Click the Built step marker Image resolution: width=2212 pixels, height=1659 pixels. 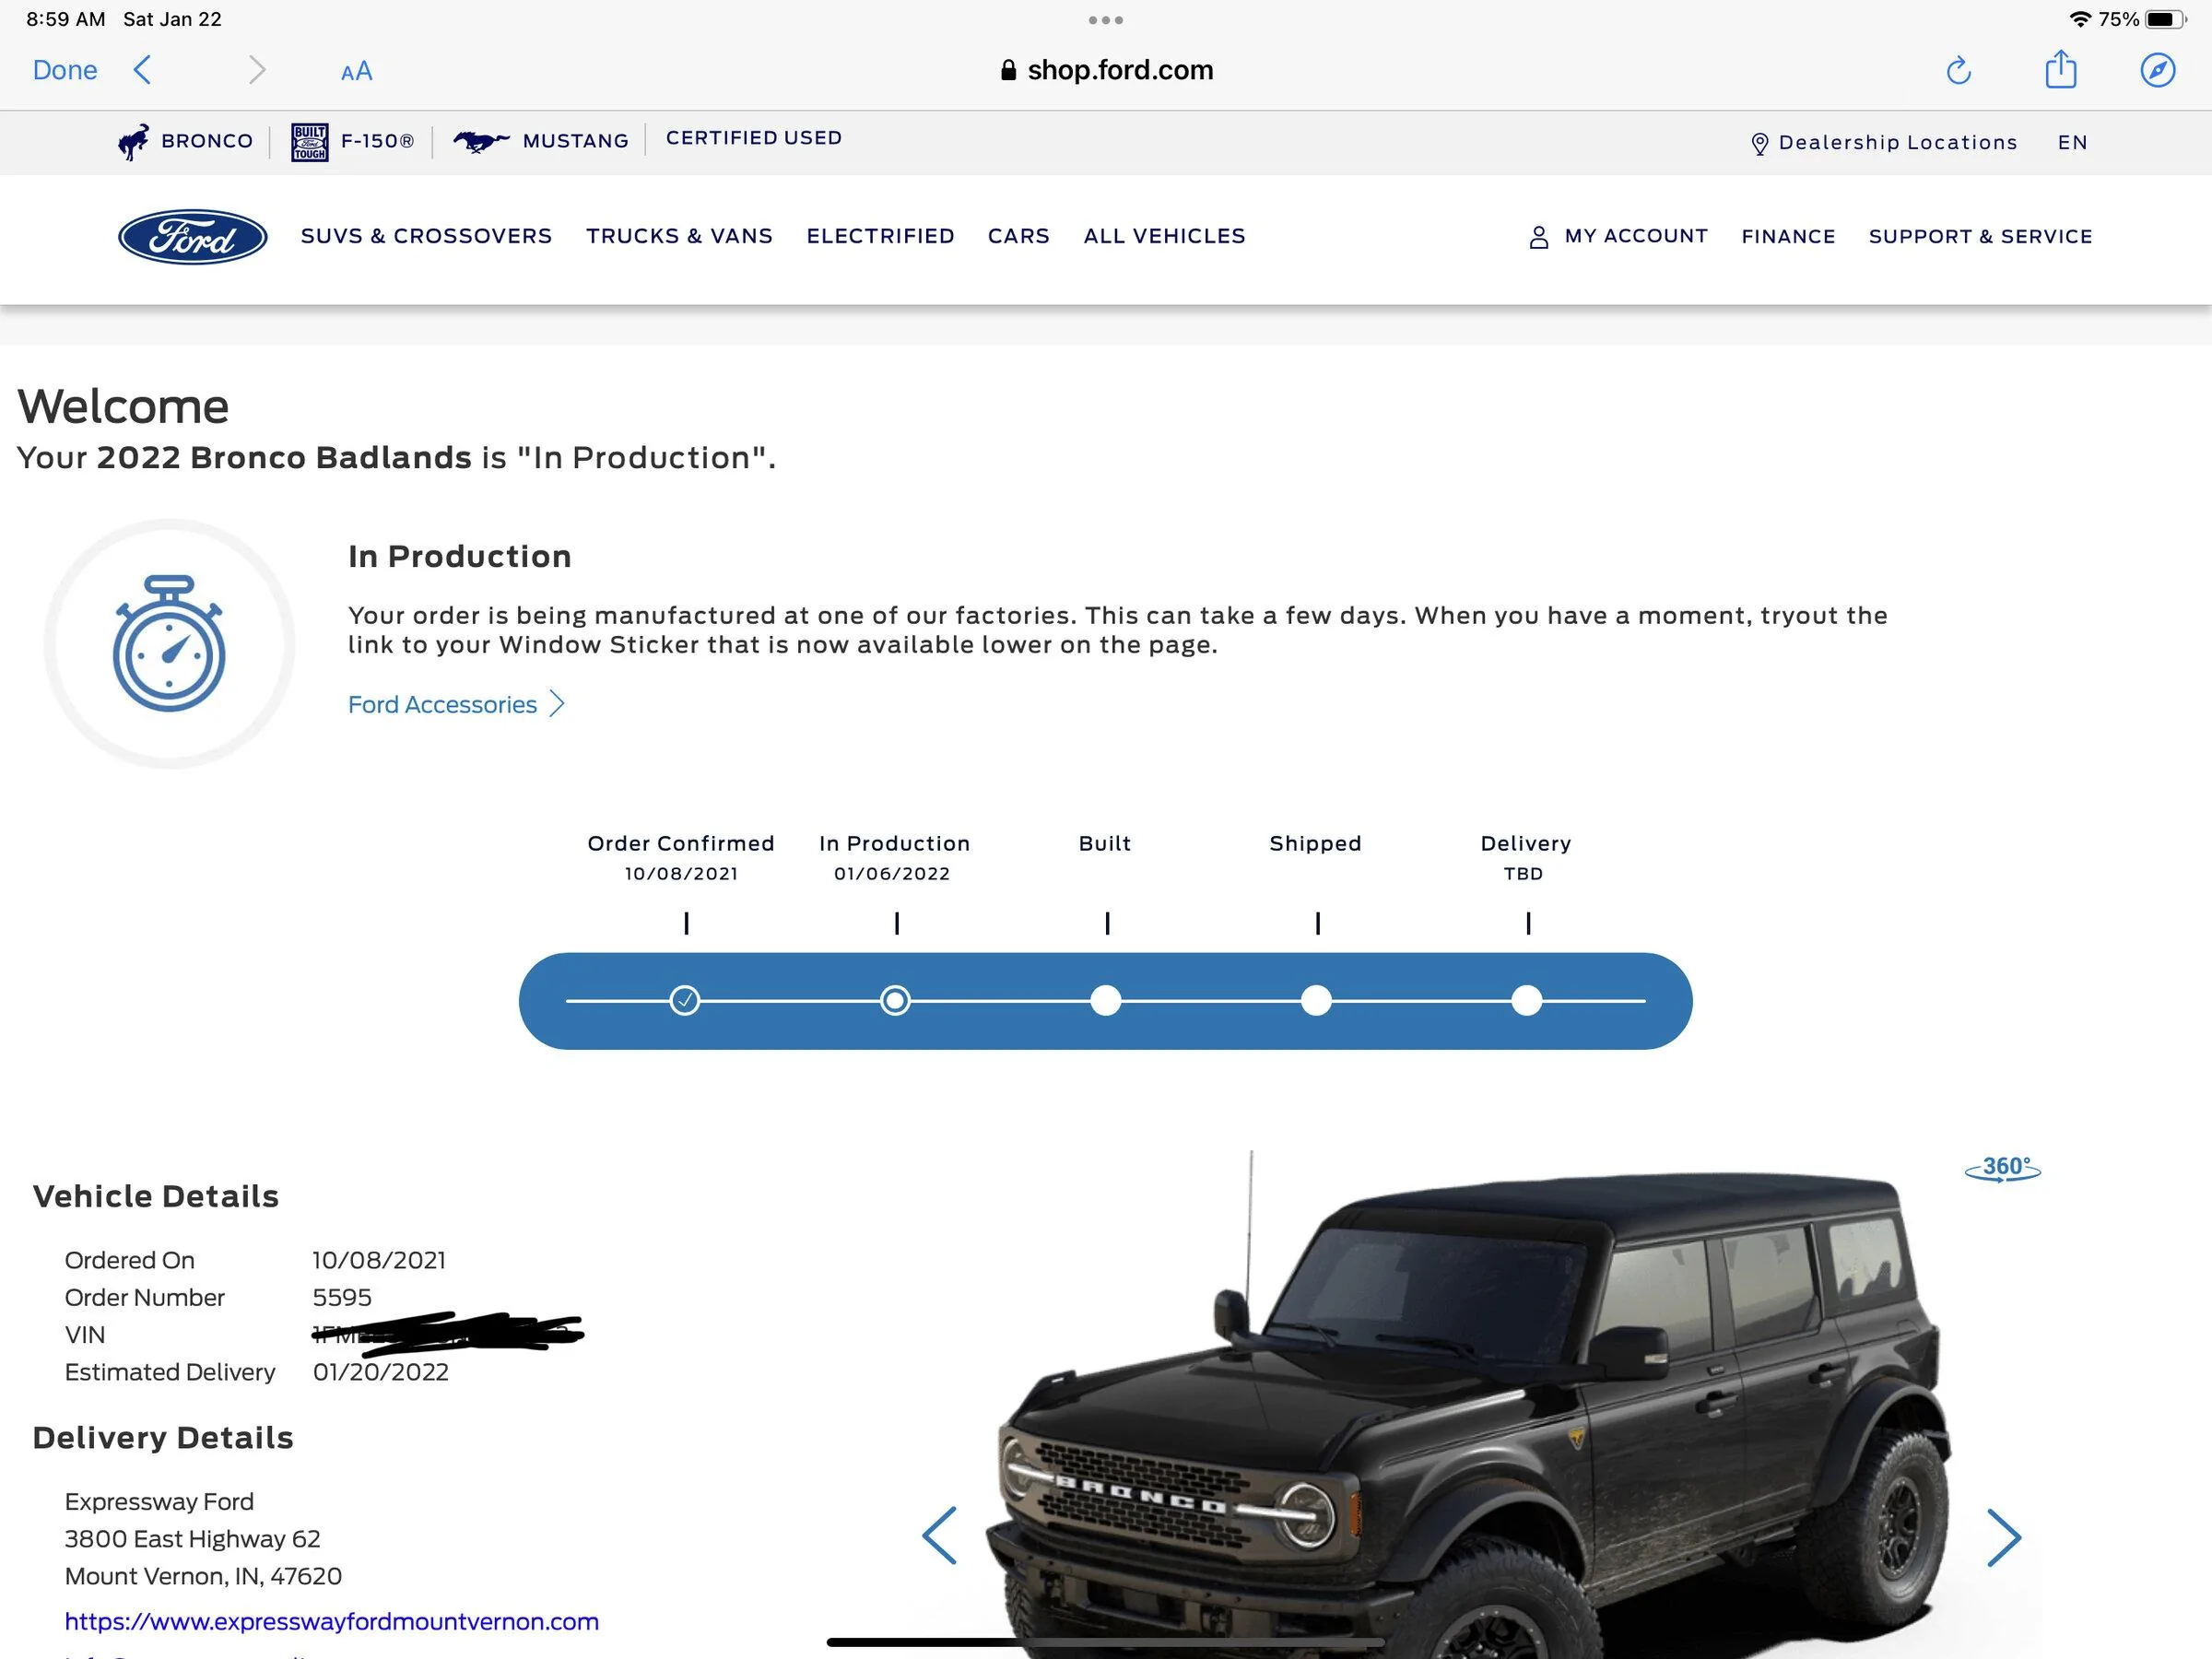pos(1106,1001)
